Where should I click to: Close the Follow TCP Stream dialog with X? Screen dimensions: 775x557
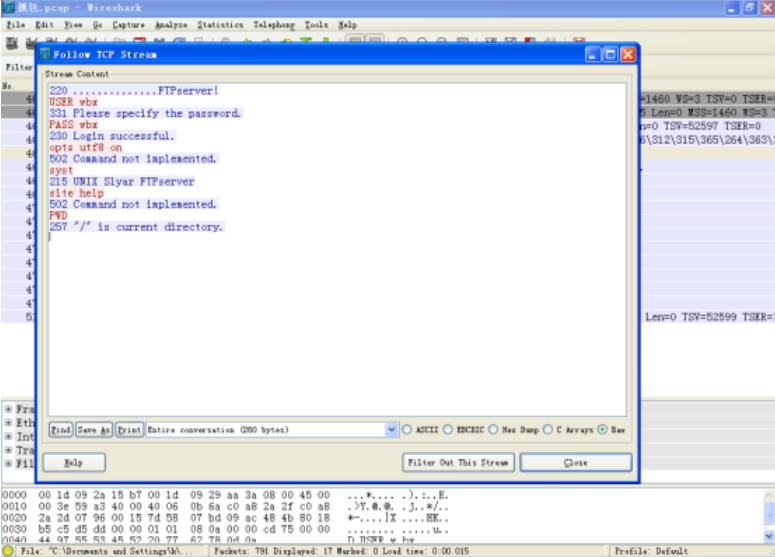click(628, 54)
